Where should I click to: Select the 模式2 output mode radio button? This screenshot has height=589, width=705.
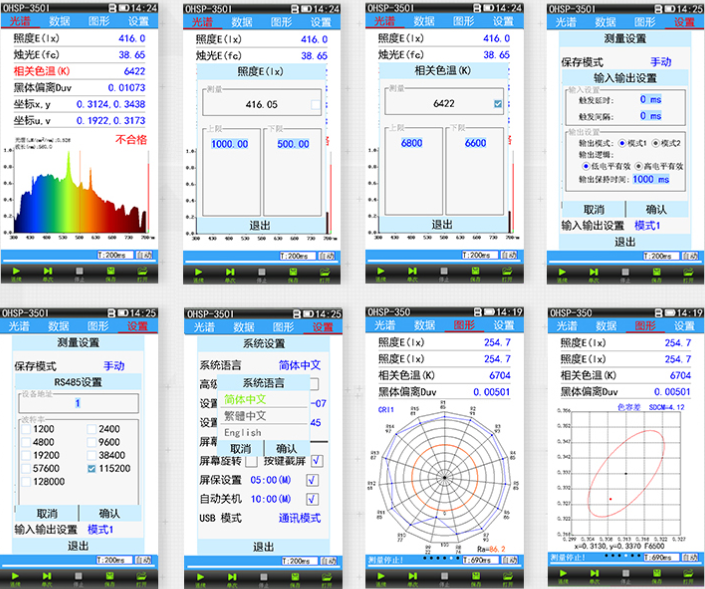pyautogui.click(x=656, y=143)
